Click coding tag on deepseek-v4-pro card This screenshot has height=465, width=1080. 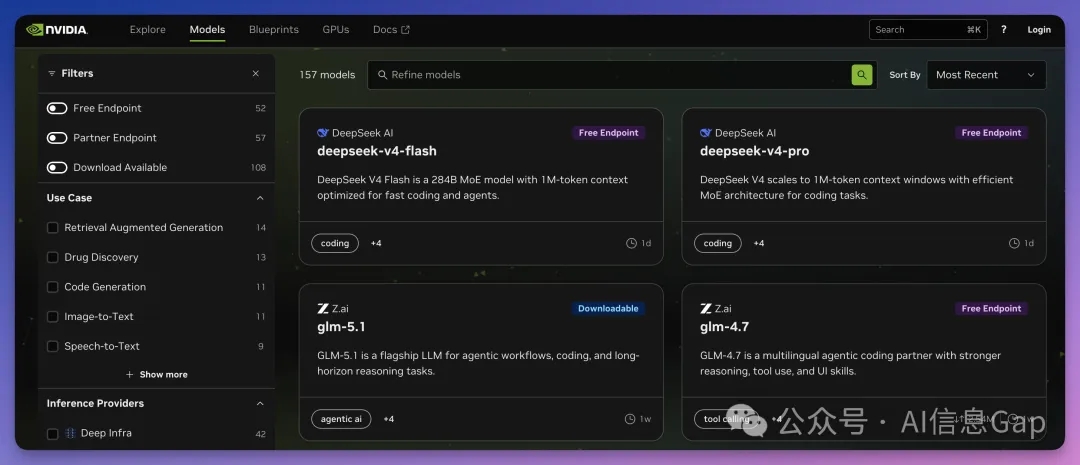(718, 243)
